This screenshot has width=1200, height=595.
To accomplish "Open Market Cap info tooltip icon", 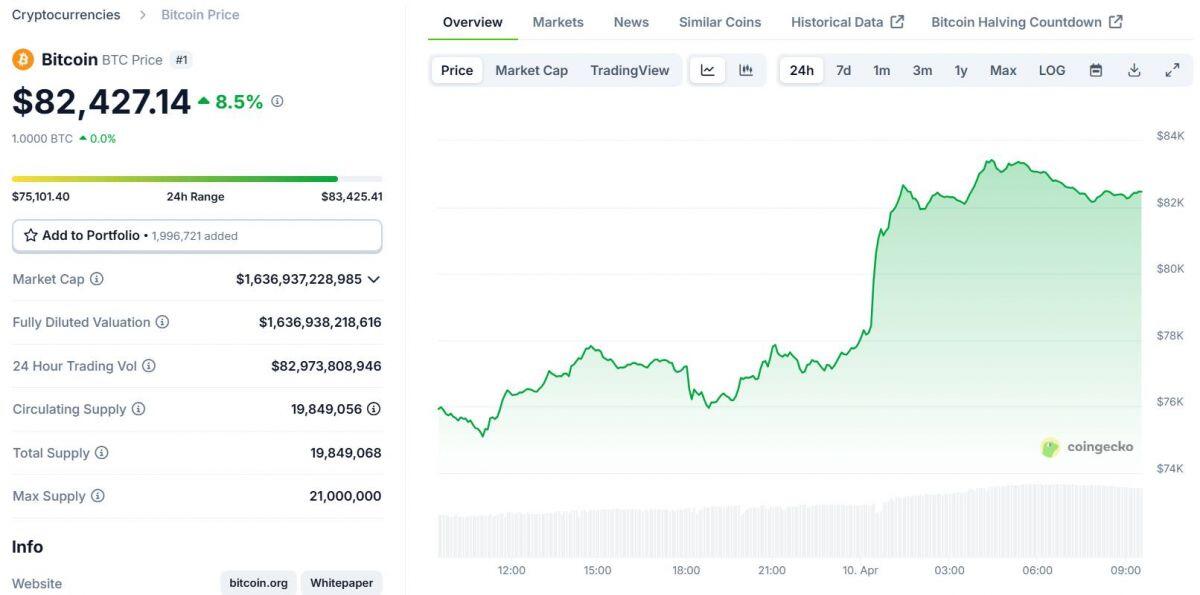I will 97,279.
